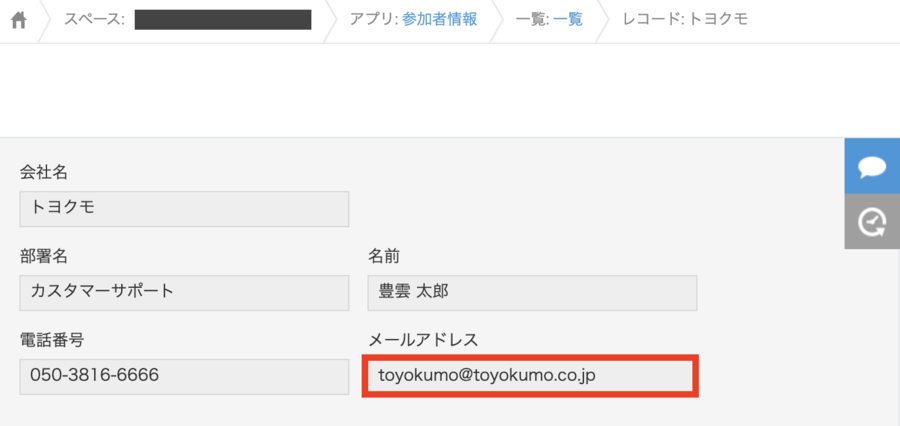Select the レコード: トヨクモ breadcrumb text

coord(685,20)
